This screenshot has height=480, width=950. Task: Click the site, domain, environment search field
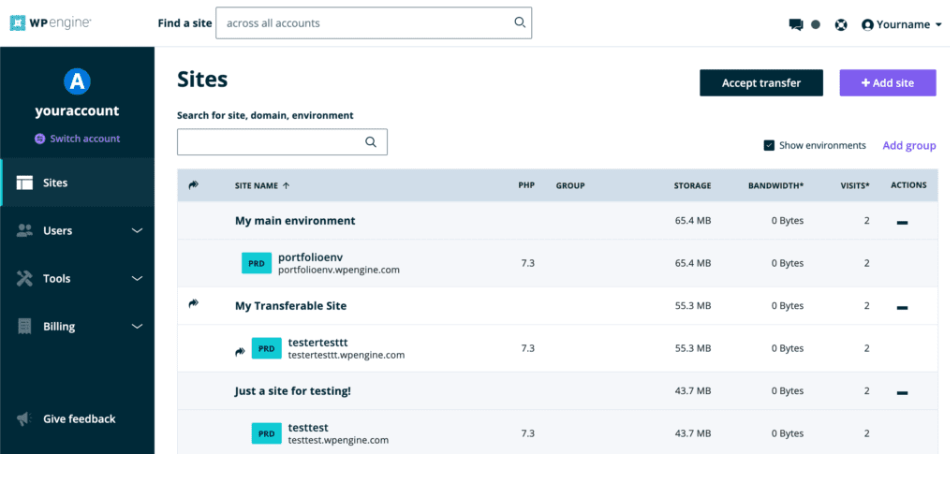(270, 142)
